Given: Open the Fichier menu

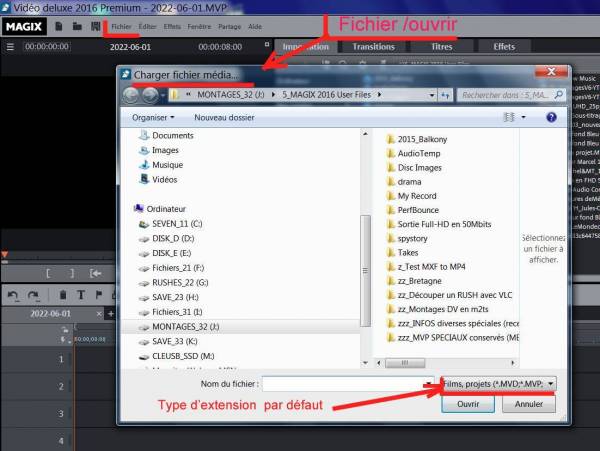Looking at the screenshot, I should click(121, 24).
